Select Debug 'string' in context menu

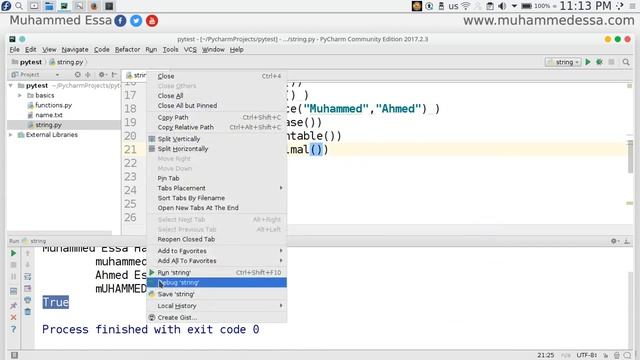point(217,282)
